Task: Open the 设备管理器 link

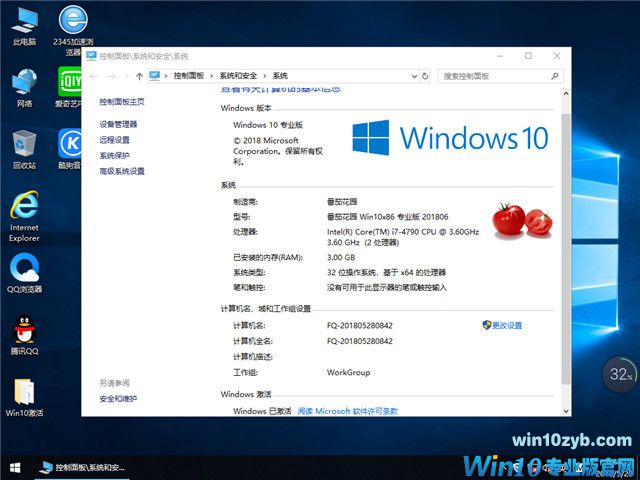Action: [118, 124]
